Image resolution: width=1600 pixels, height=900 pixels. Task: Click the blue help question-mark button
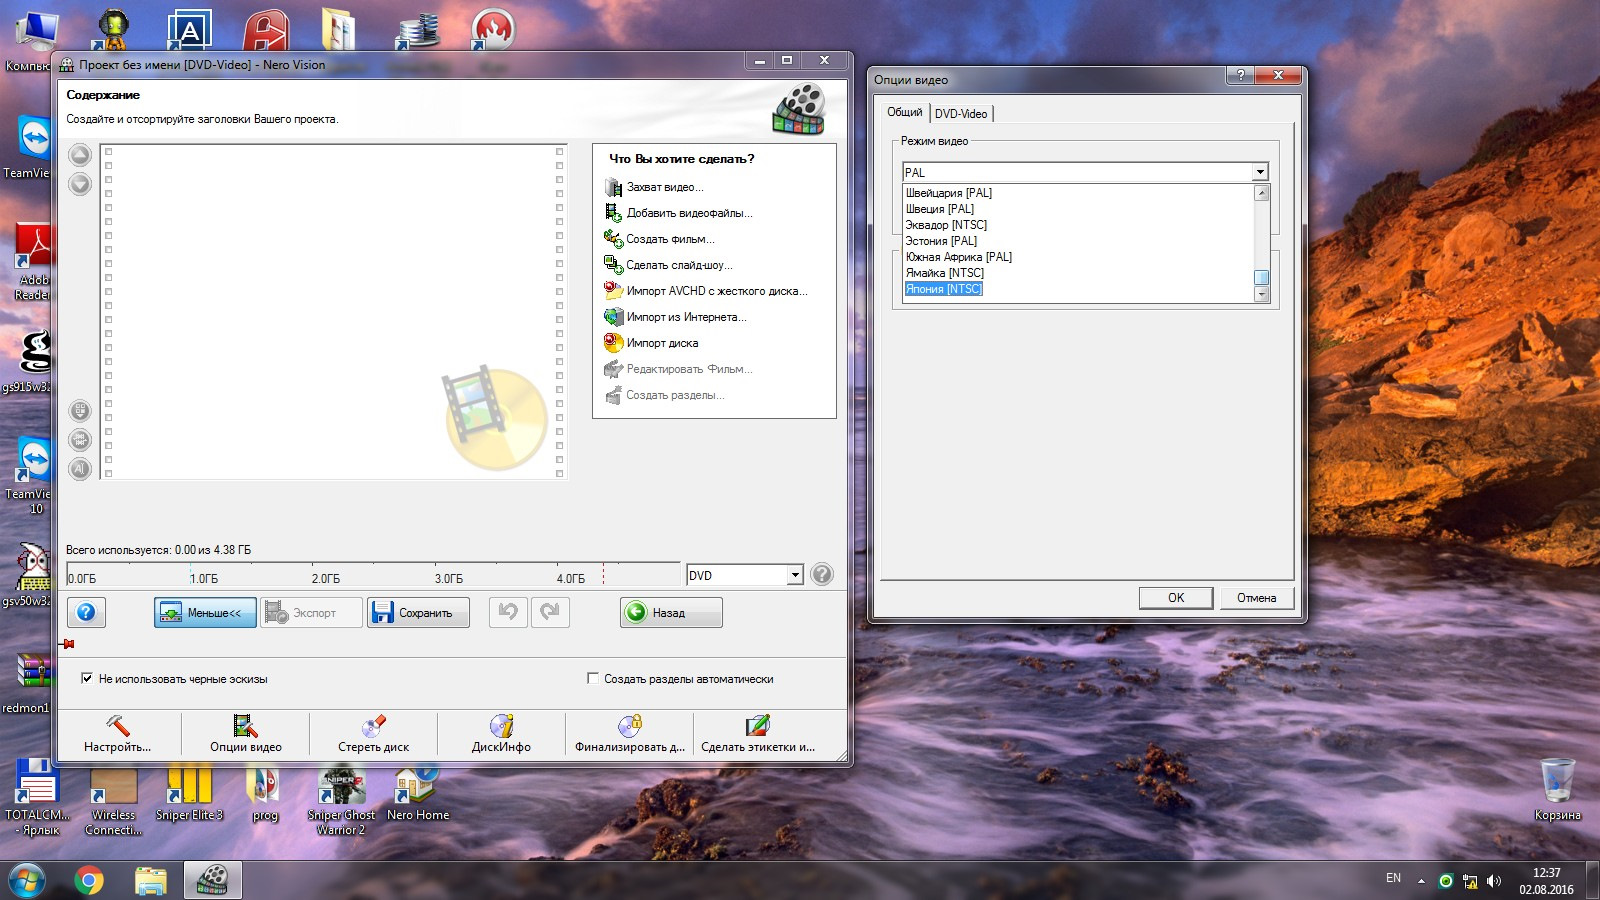click(x=86, y=612)
